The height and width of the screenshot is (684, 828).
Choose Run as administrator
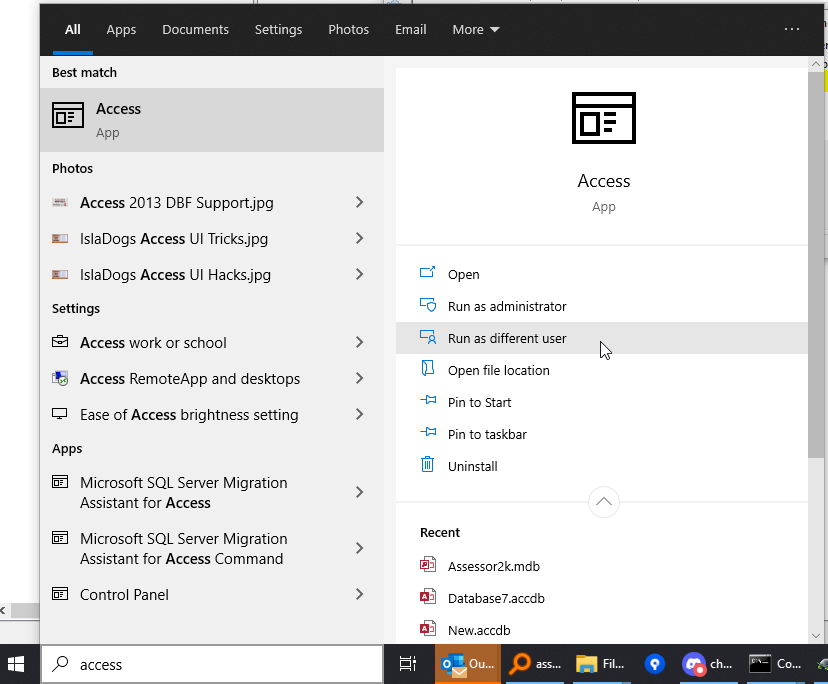(x=601, y=306)
